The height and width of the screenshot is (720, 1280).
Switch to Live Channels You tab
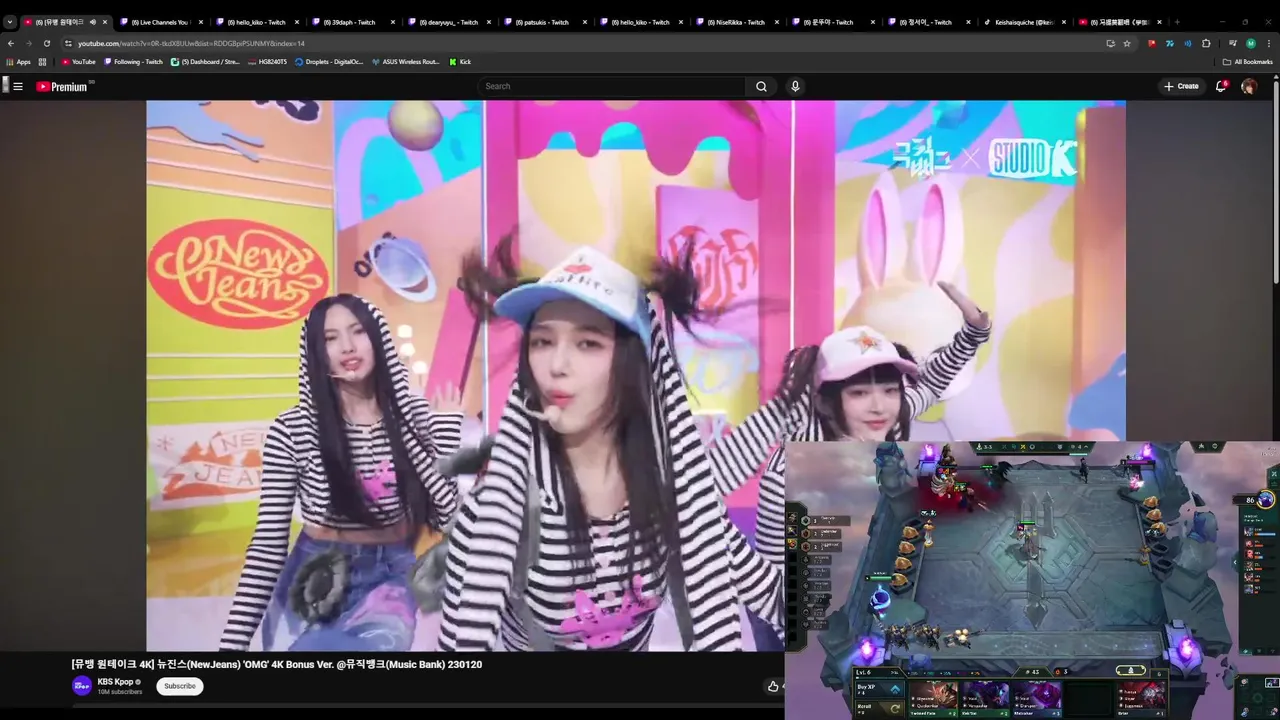(x=159, y=22)
